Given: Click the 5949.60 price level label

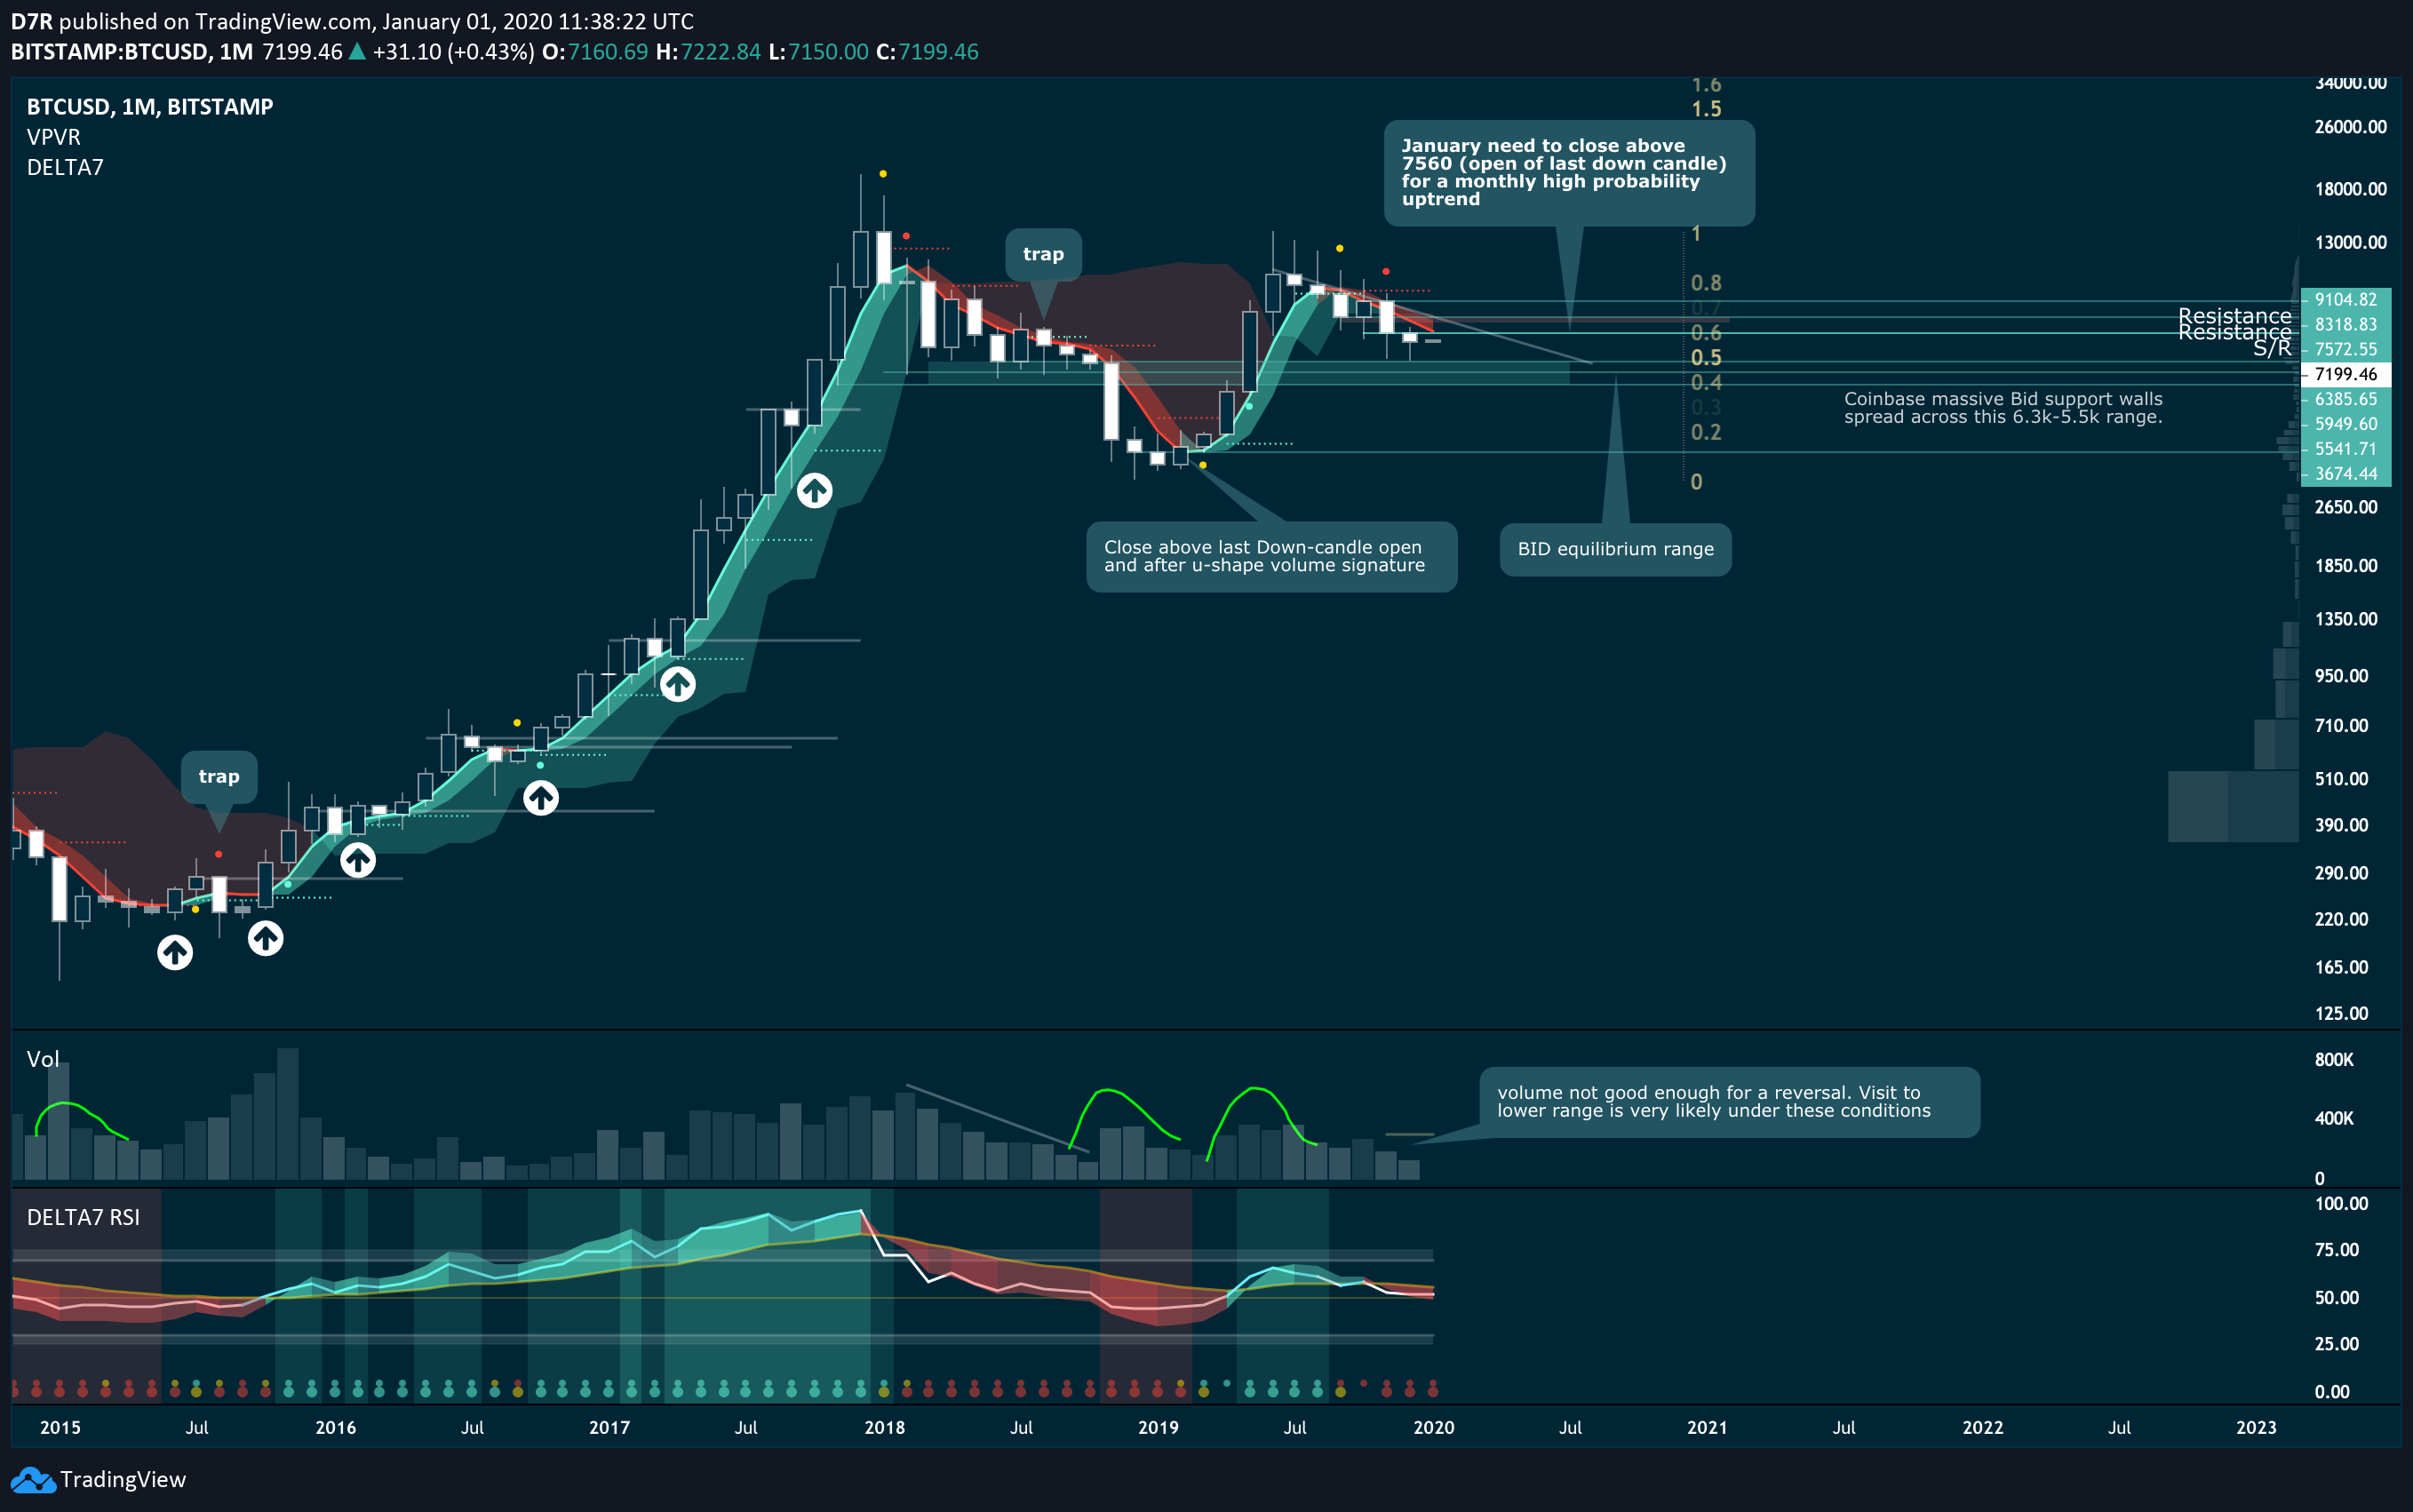Looking at the screenshot, I should pyautogui.click(x=2345, y=425).
